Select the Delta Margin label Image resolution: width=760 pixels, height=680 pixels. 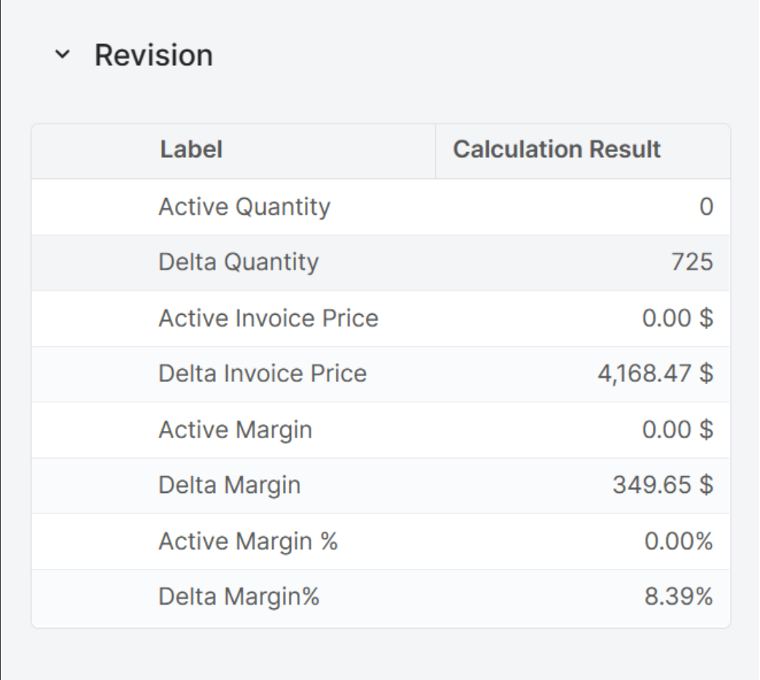pos(229,486)
